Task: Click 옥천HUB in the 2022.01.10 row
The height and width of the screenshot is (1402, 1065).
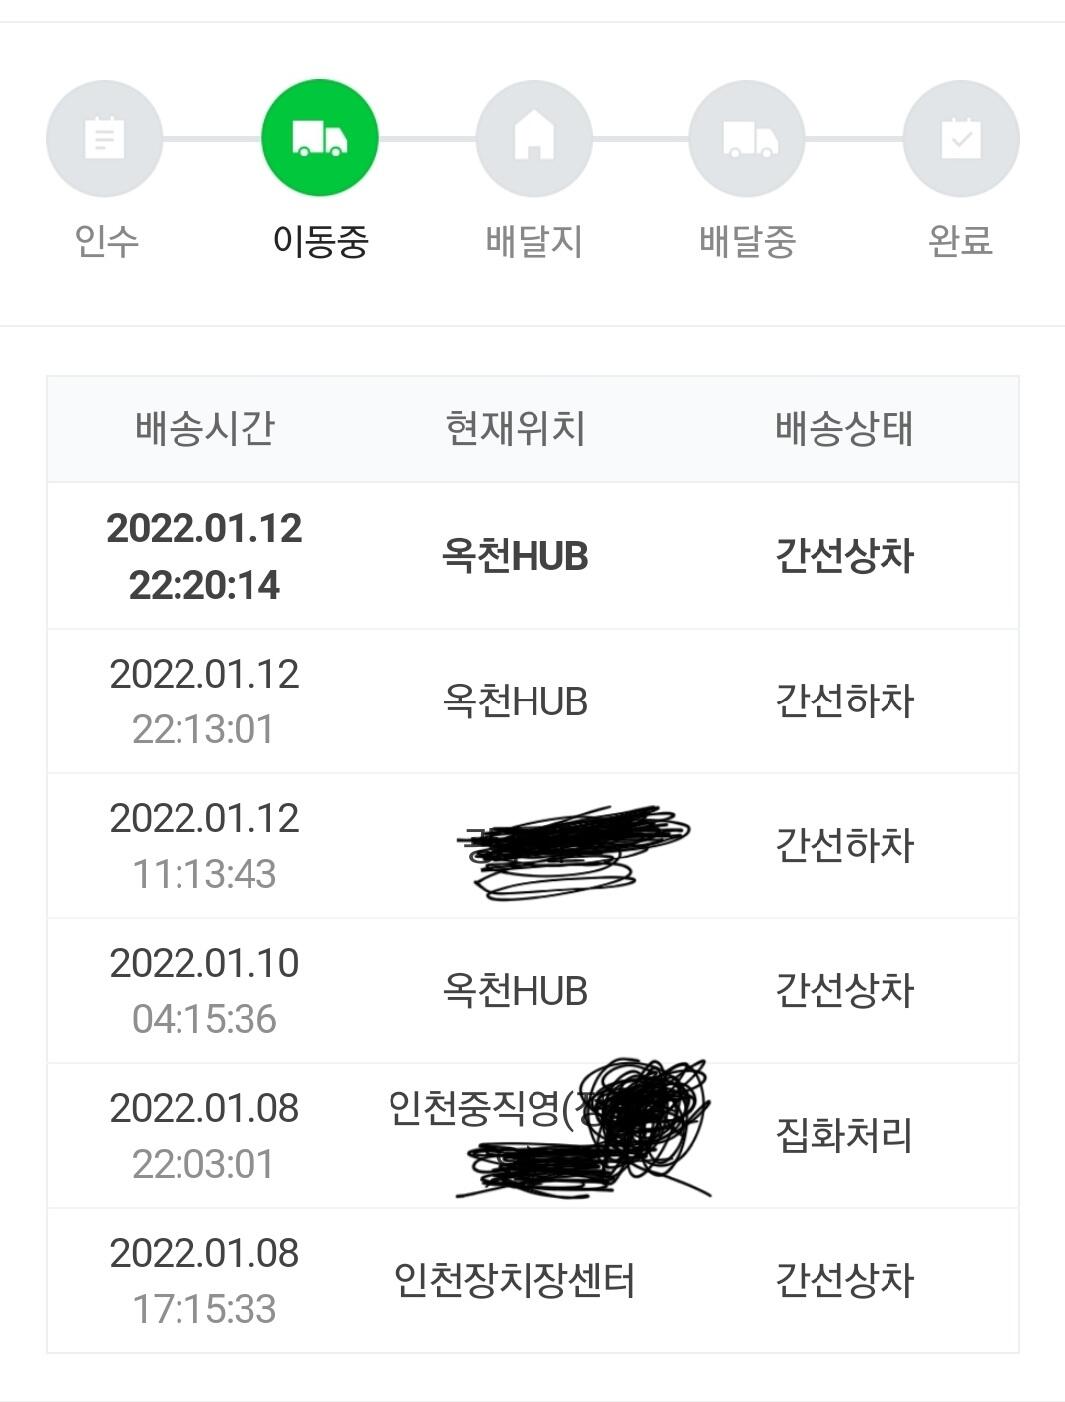Action: (515, 991)
